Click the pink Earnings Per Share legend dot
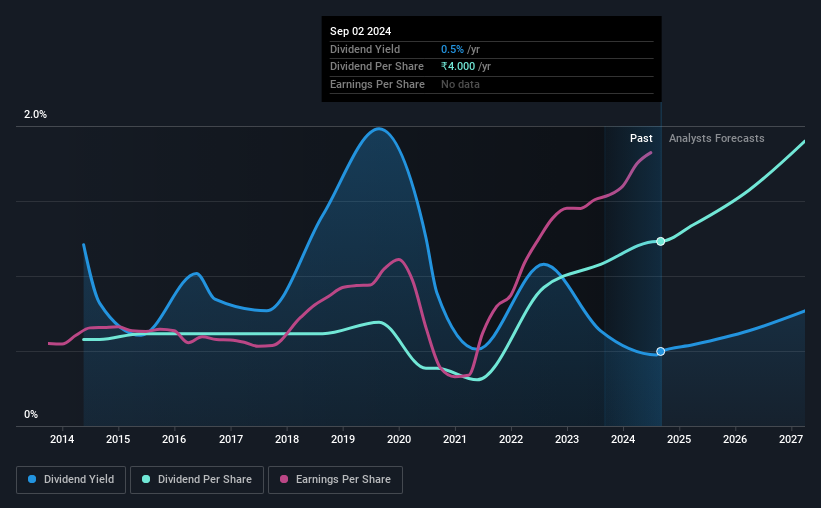The height and width of the screenshot is (508, 821). pyautogui.click(x=284, y=479)
